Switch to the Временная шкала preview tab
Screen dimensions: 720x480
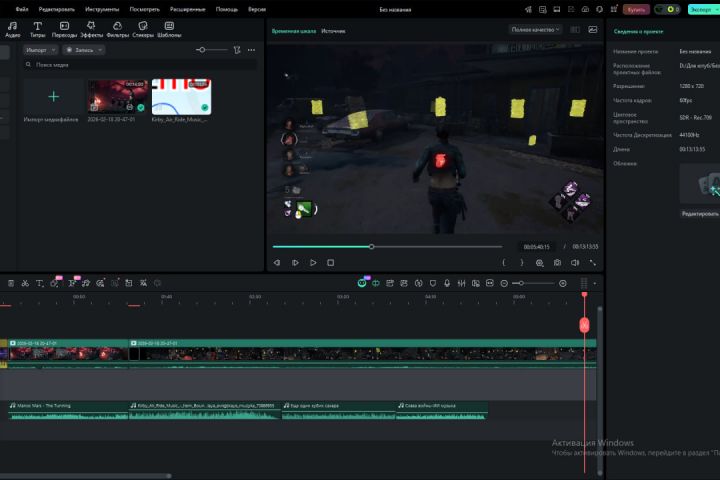pos(294,31)
